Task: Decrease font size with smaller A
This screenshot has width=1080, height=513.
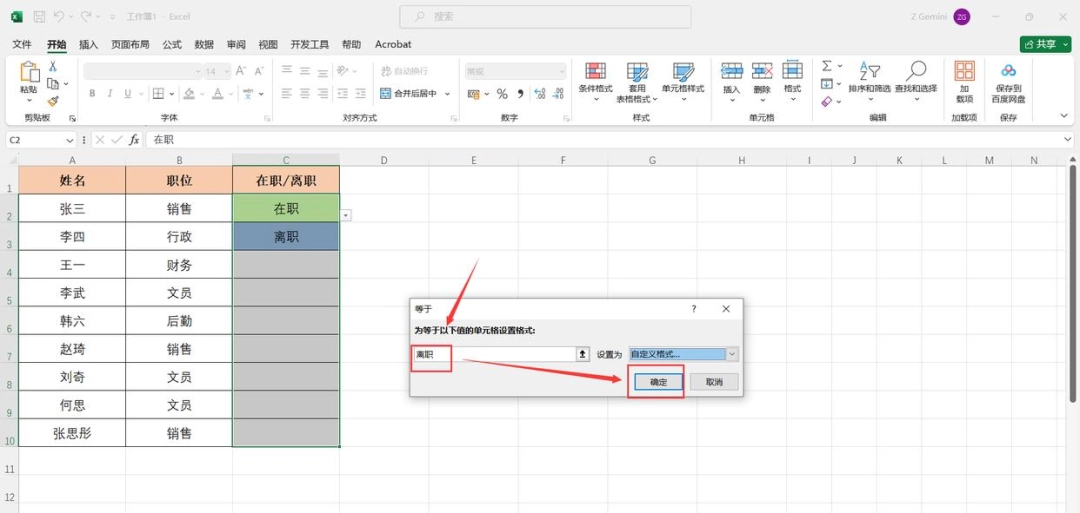Action: point(259,71)
